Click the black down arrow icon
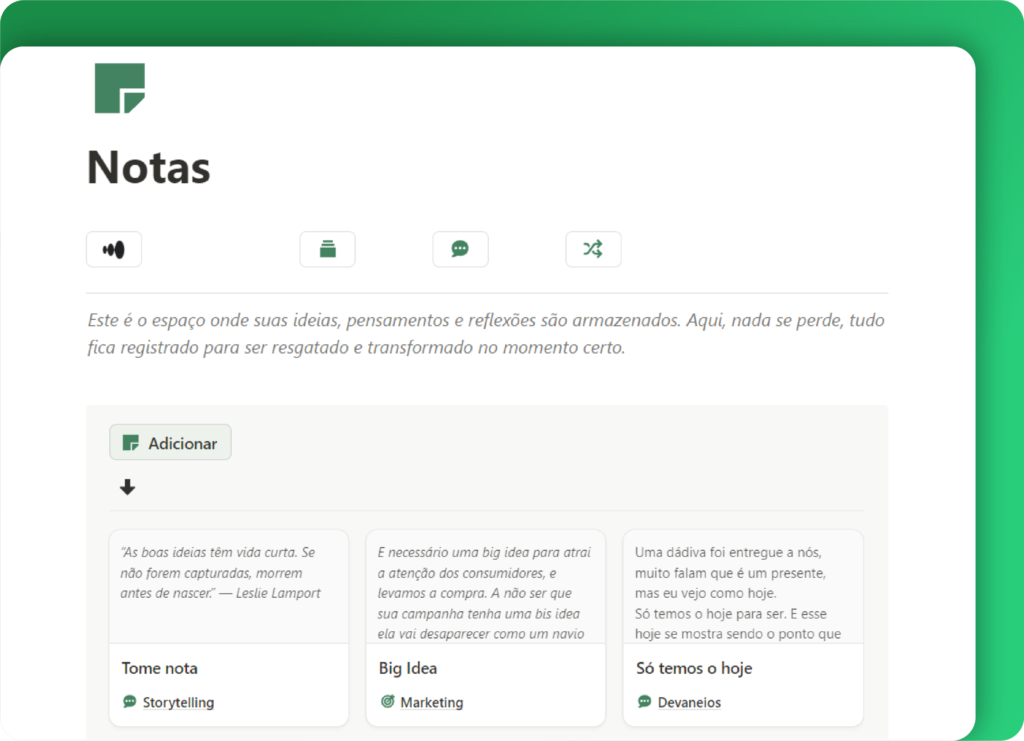 click(x=127, y=487)
